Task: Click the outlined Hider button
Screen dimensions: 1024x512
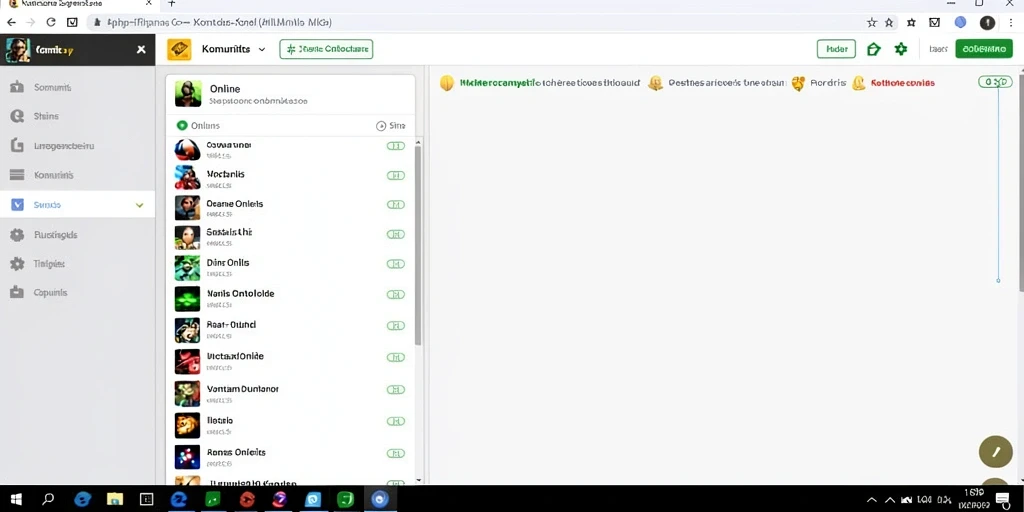Action: 836,49
